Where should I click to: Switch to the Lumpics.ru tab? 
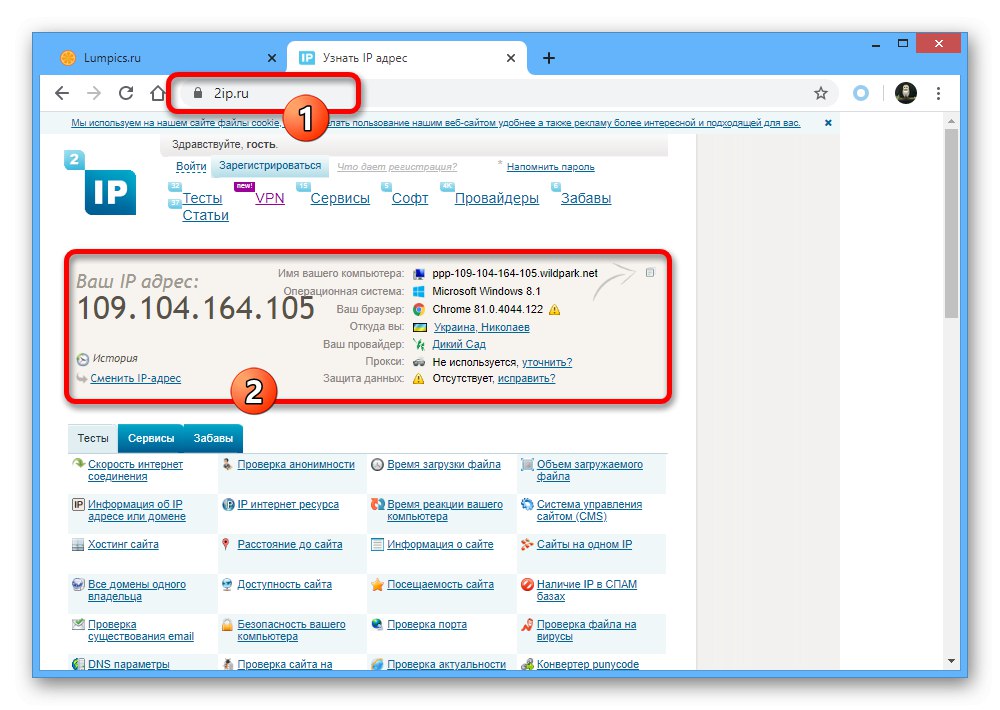tap(168, 58)
